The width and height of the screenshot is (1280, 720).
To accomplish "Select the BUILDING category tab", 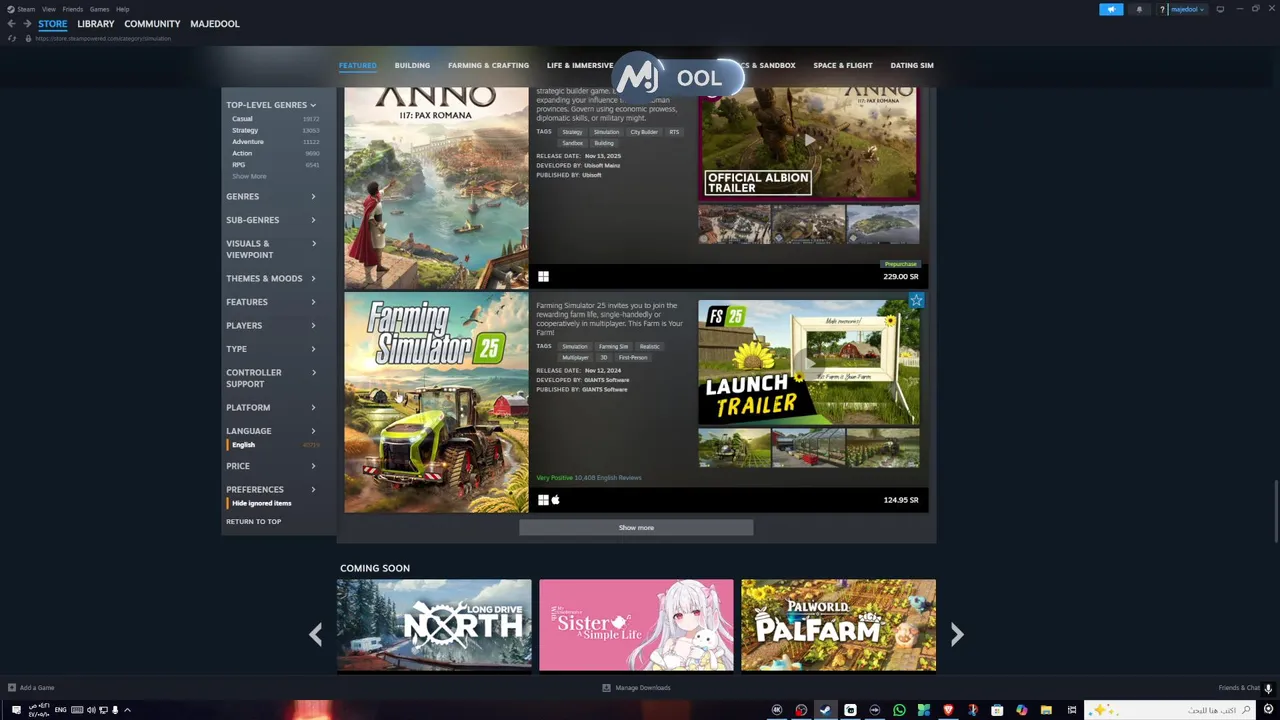I will [x=412, y=66].
